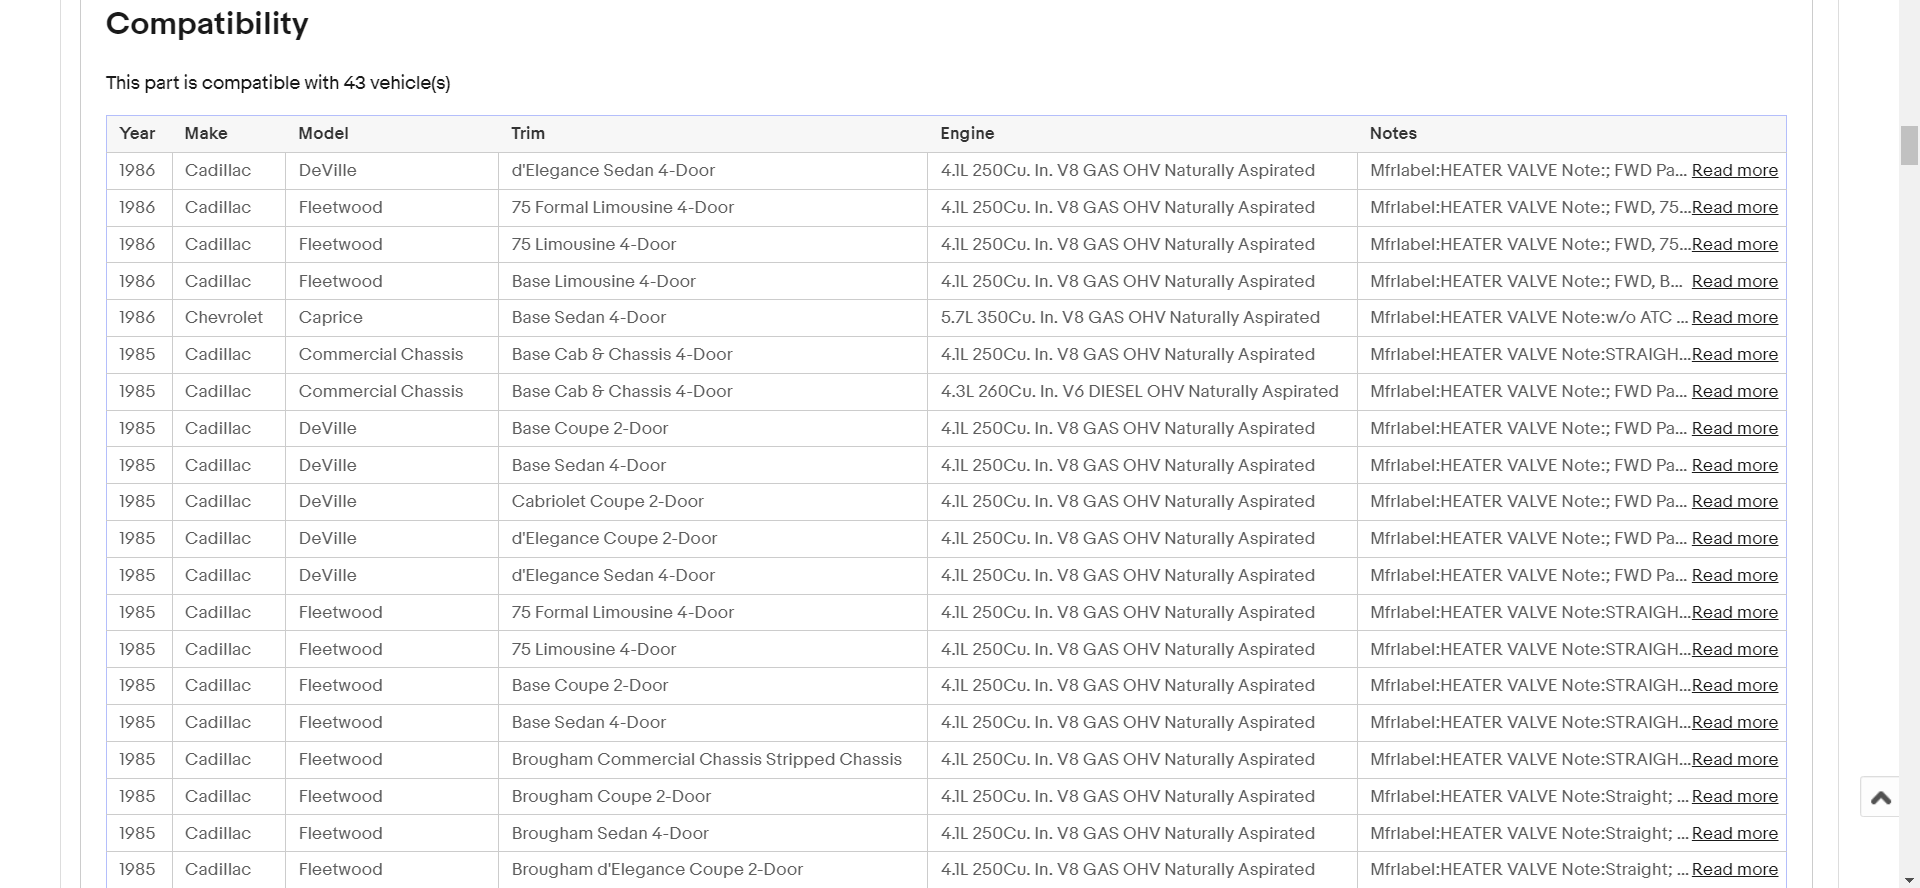Image resolution: width=1920 pixels, height=888 pixels.
Task: Click the page's vertical scrollbar thumb
Action: click(x=1909, y=145)
